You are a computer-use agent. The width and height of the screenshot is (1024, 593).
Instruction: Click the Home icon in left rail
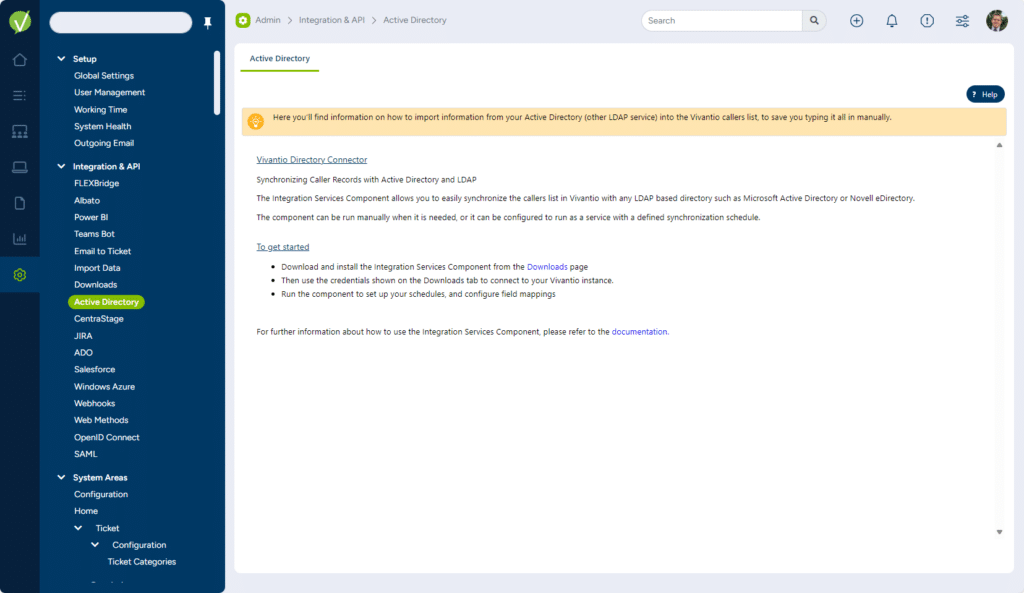(19, 60)
